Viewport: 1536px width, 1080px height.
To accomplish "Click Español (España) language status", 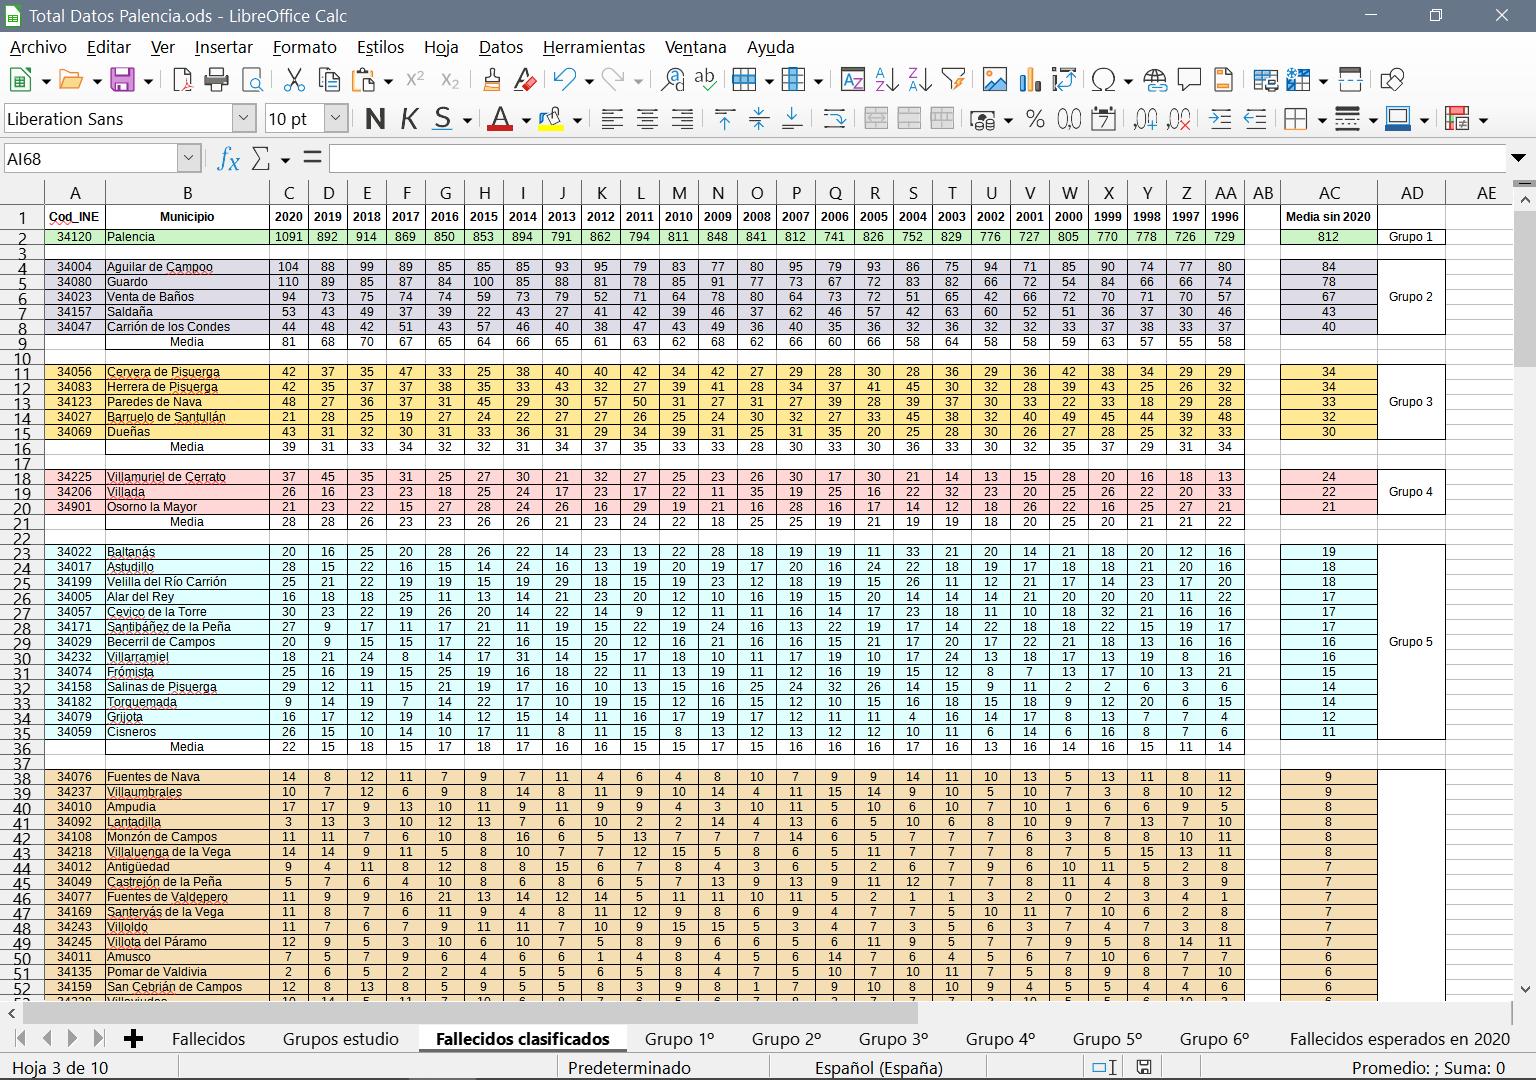I will [x=878, y=1068].
